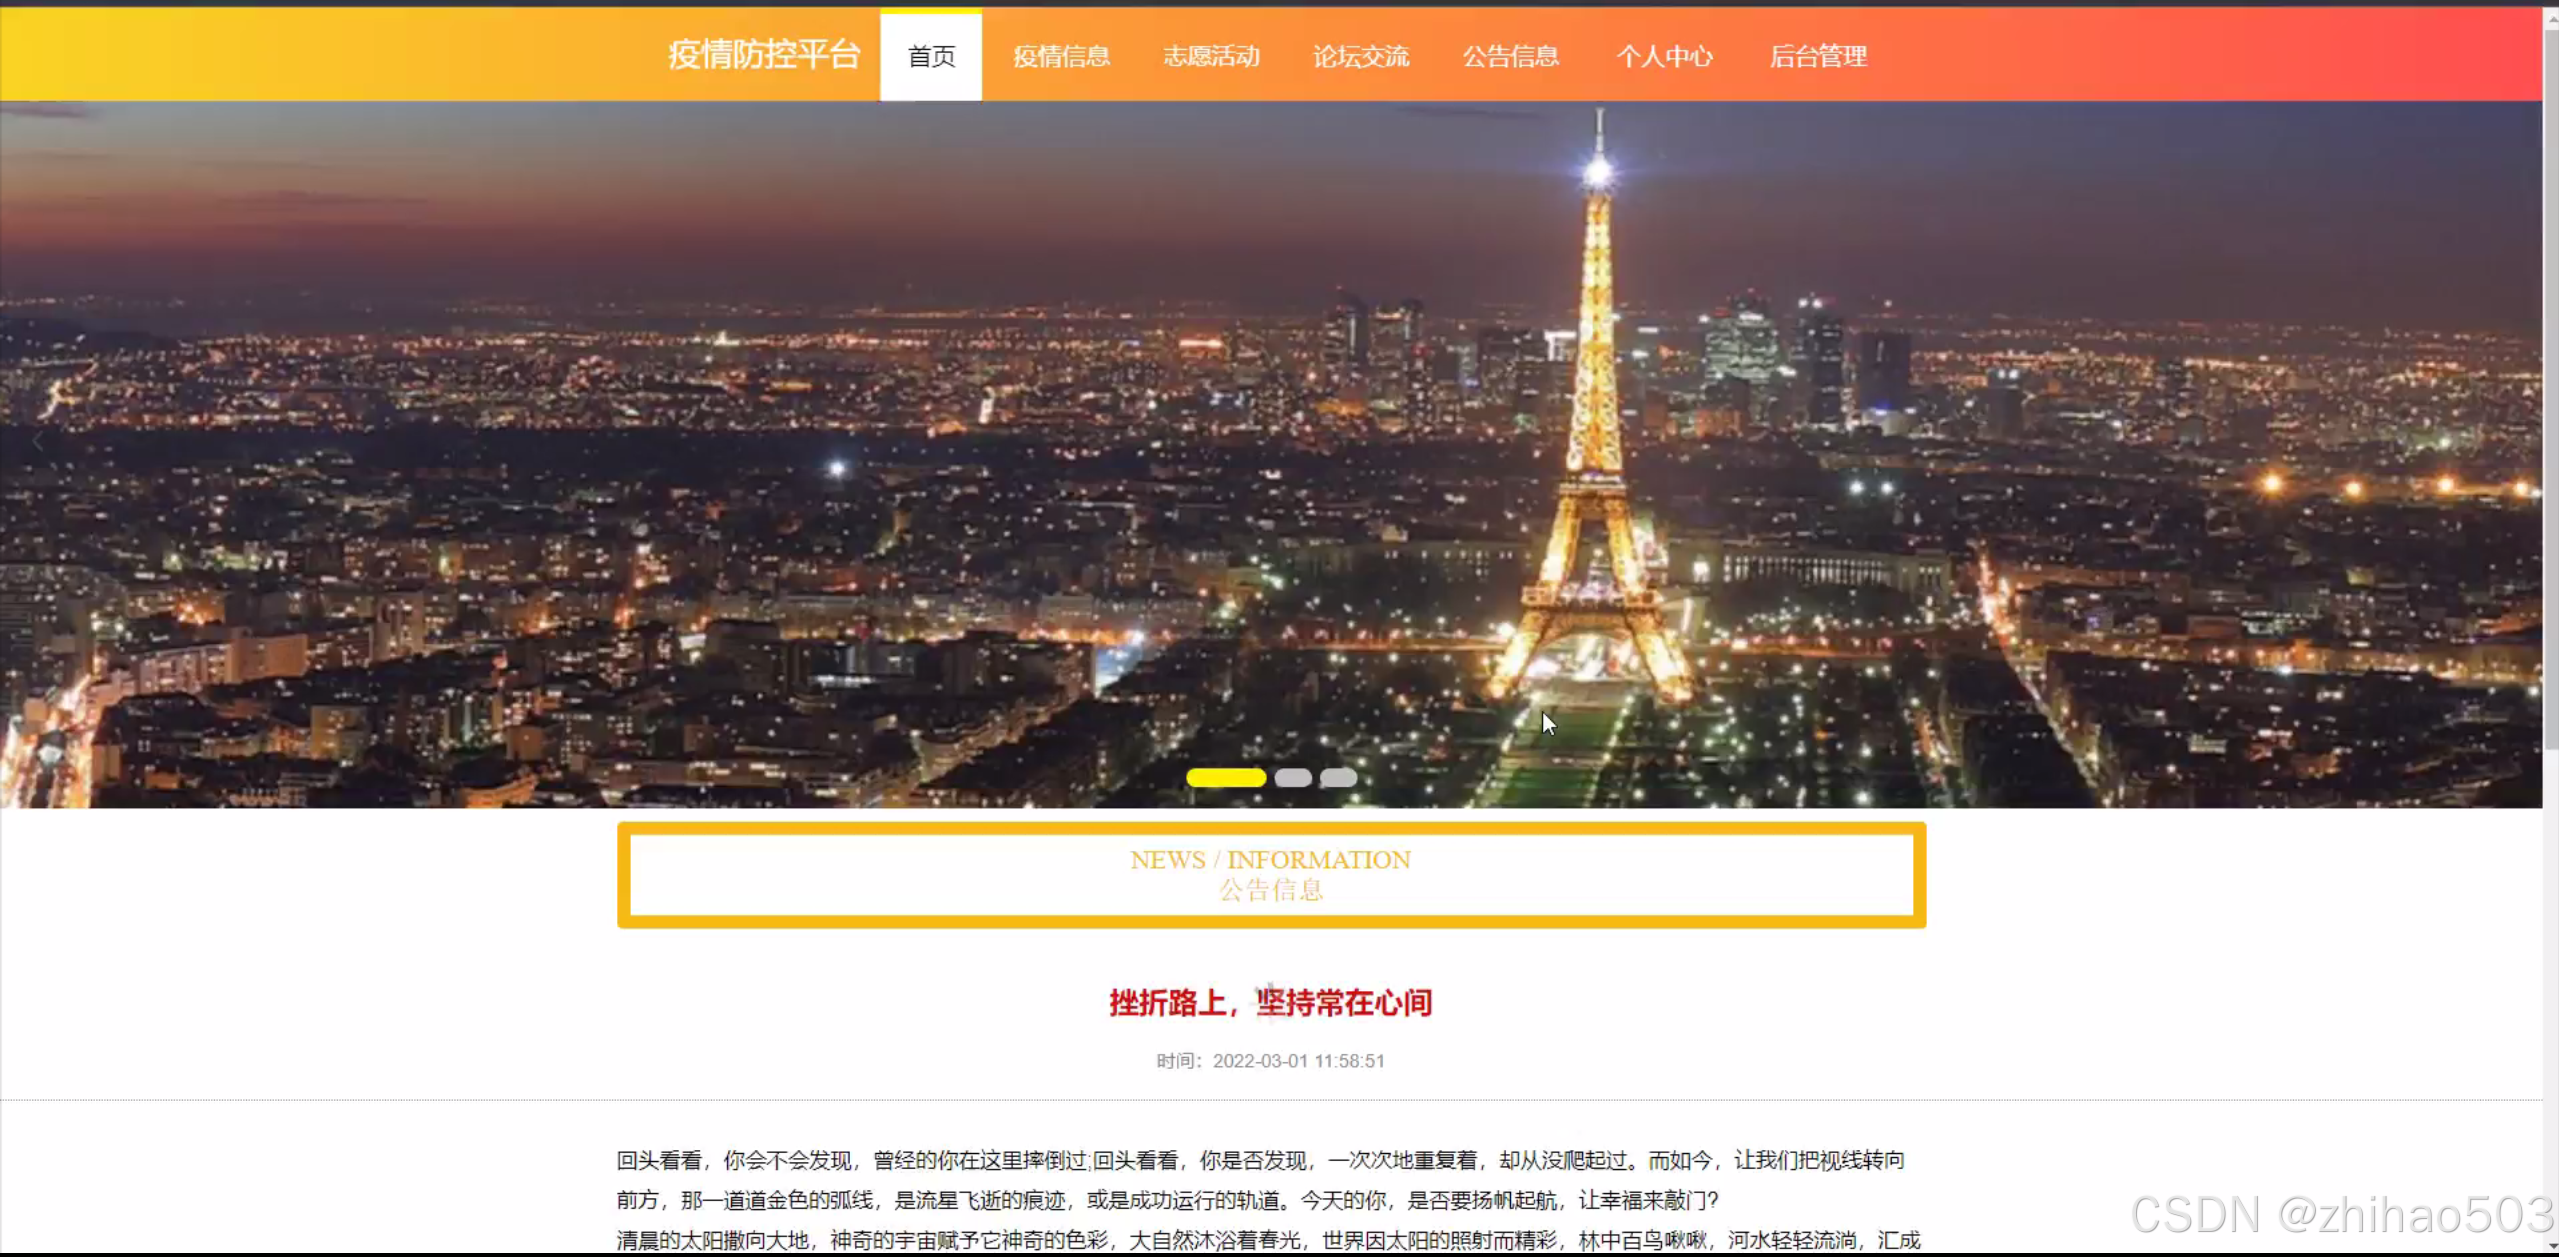
Task: Open the 个人中心 personal center
Action: pyautogui.click(x=1665, y=56)
